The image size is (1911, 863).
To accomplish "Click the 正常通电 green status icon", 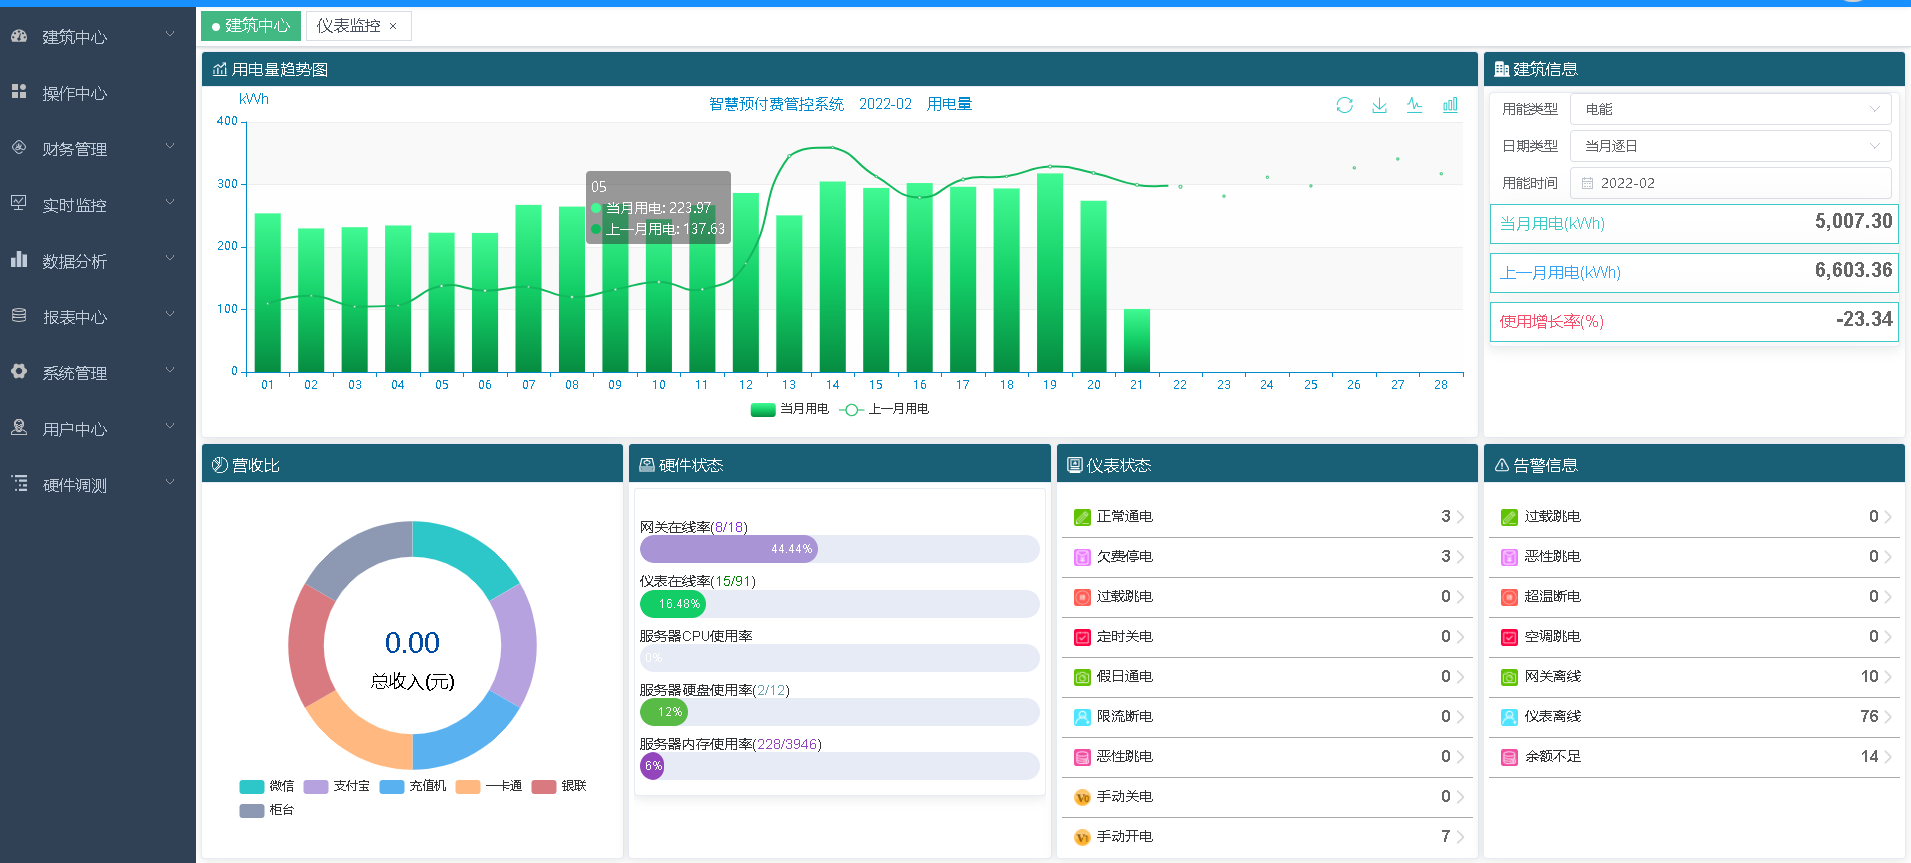I will click(x=1082, y=517).
